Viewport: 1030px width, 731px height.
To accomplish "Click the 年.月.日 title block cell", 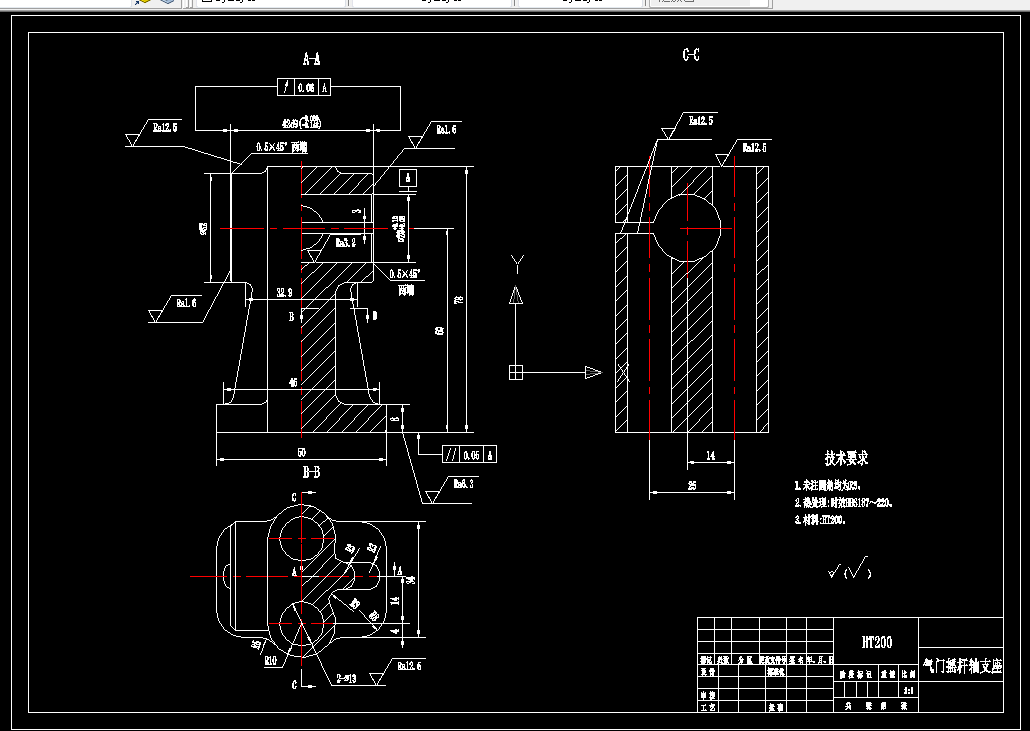I will pos(820,659).
